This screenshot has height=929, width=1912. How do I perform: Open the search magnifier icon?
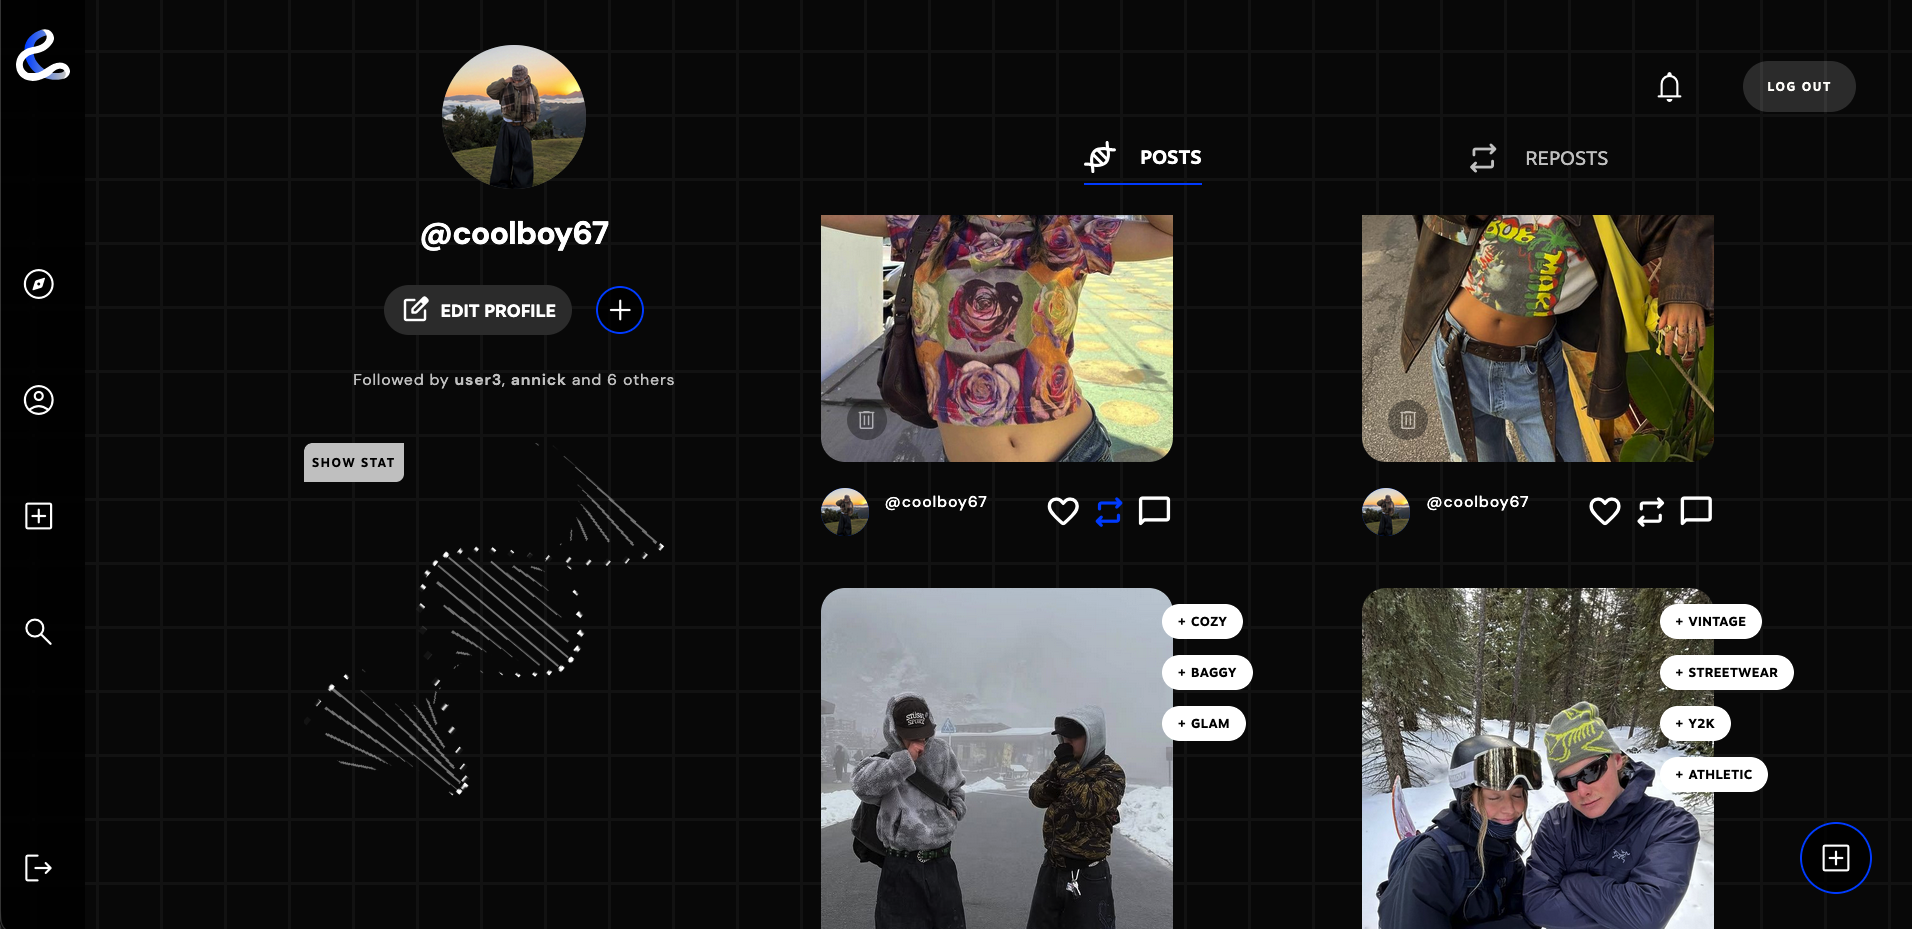click(x=39, y=632)
